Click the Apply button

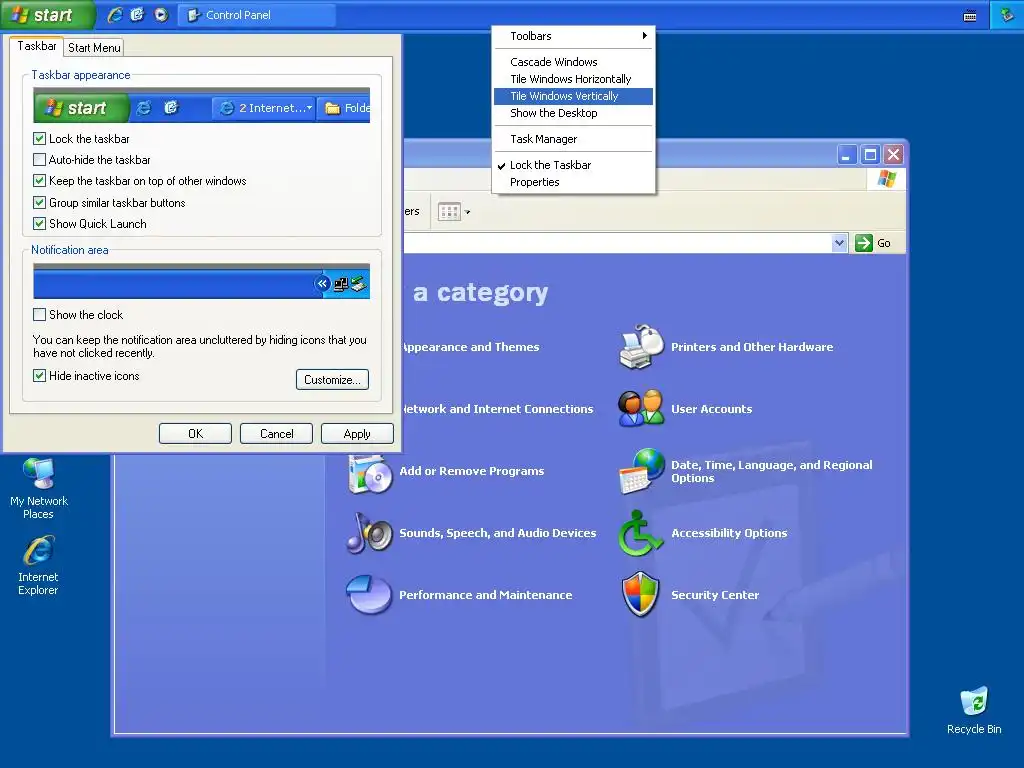tap(357, 434)
